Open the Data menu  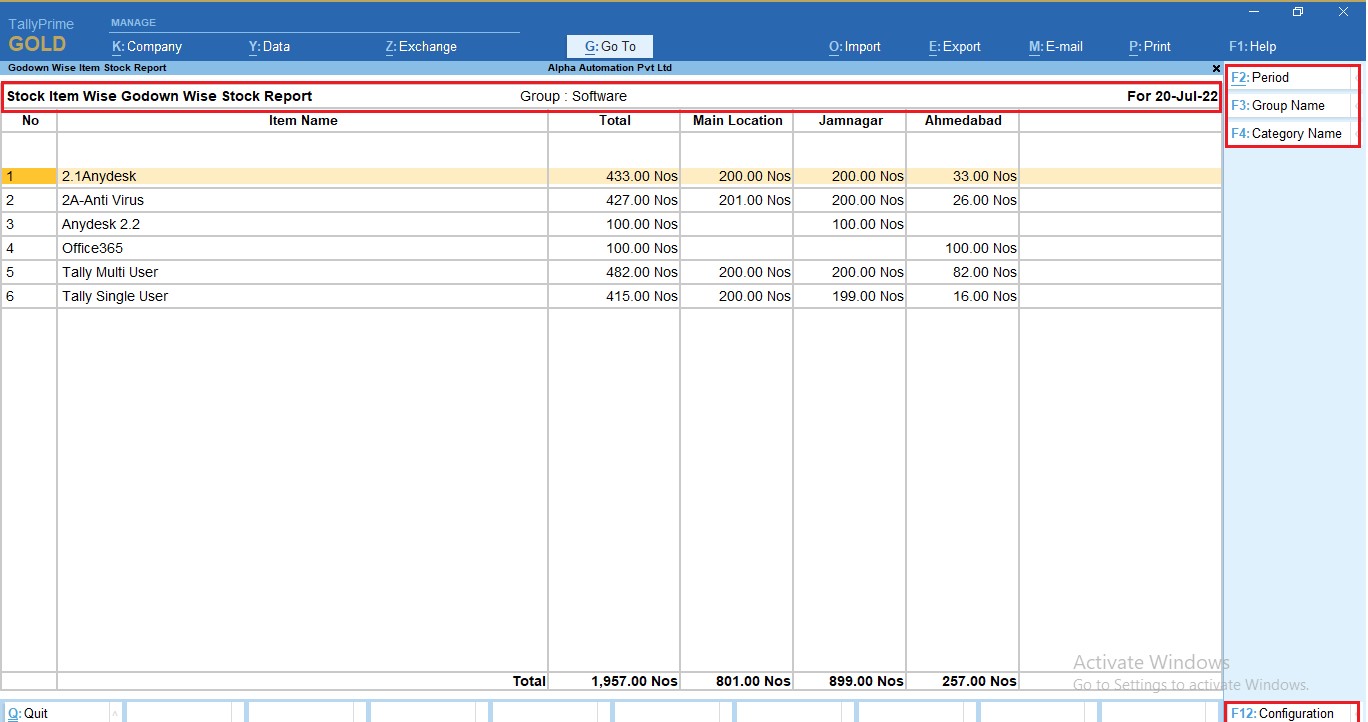point(269,46)
